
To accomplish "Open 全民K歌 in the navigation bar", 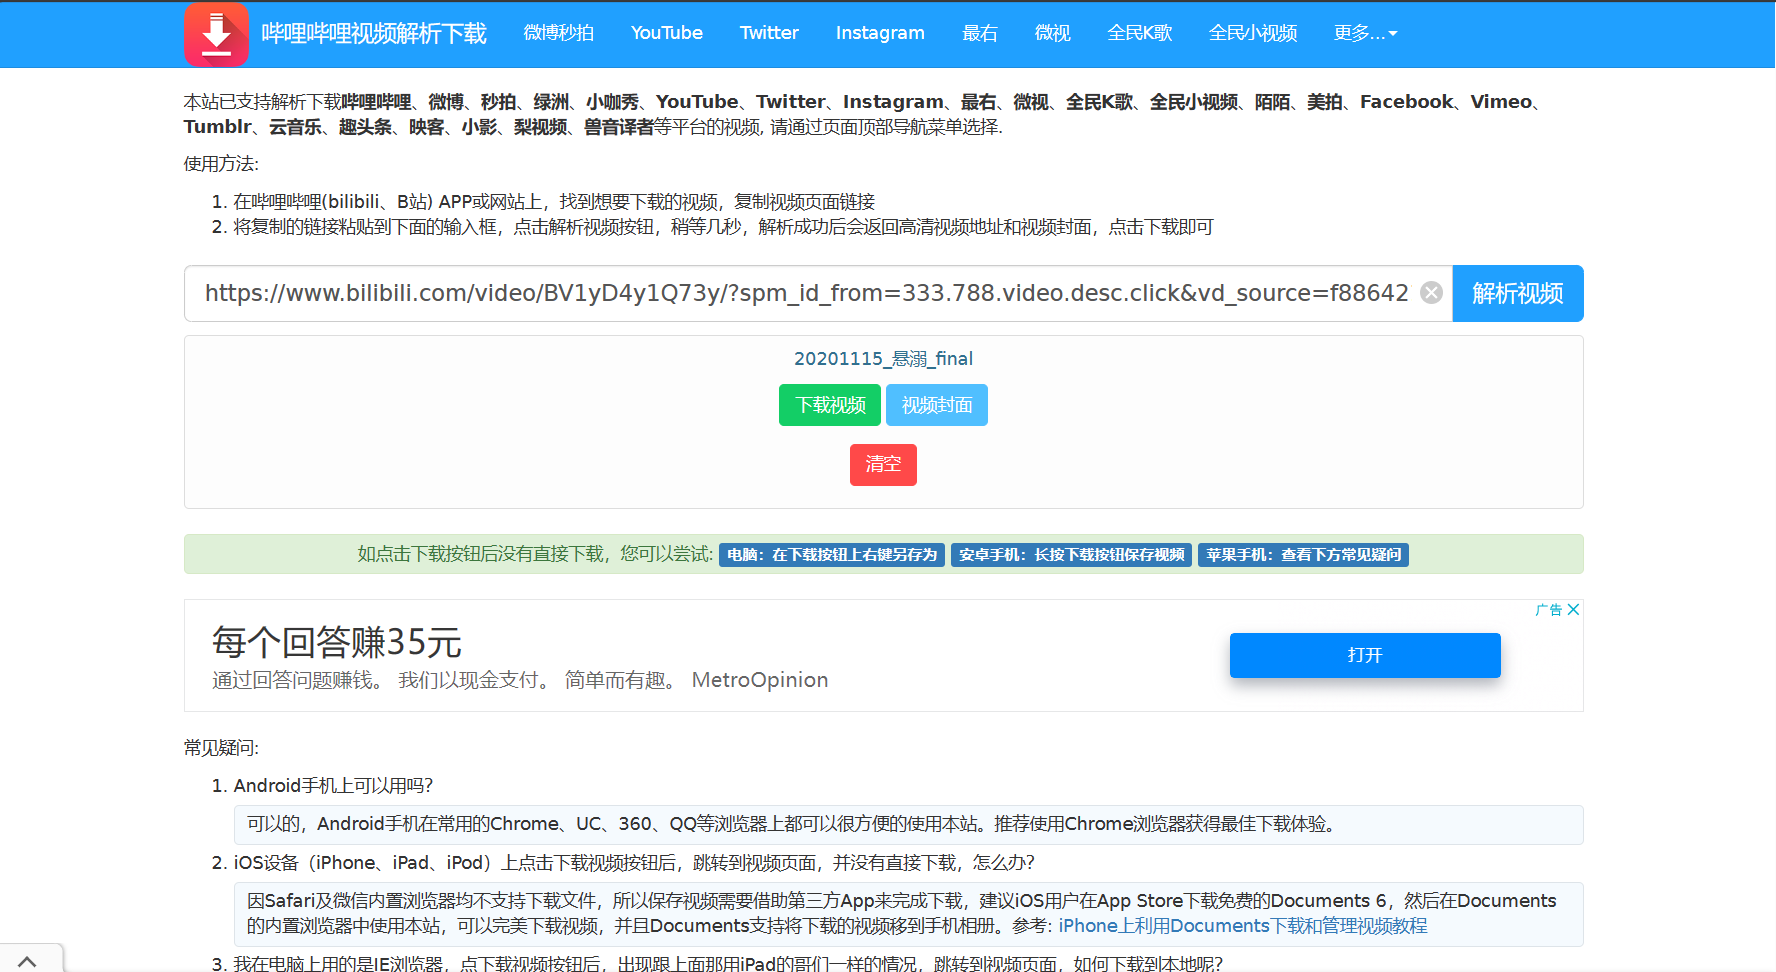I will [x=1140, y=33].
